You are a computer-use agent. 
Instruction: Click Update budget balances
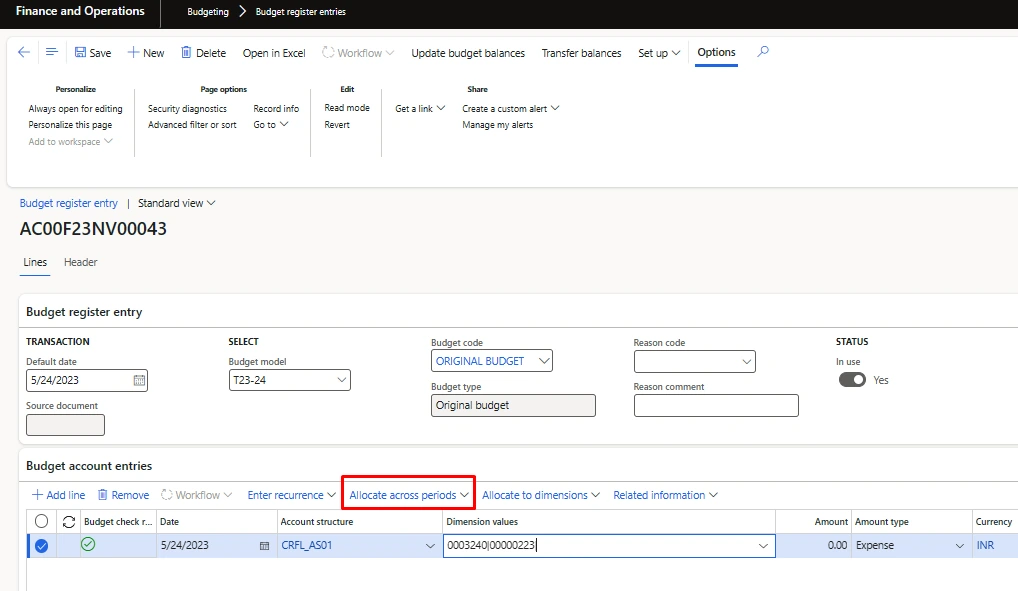(468, 53)
